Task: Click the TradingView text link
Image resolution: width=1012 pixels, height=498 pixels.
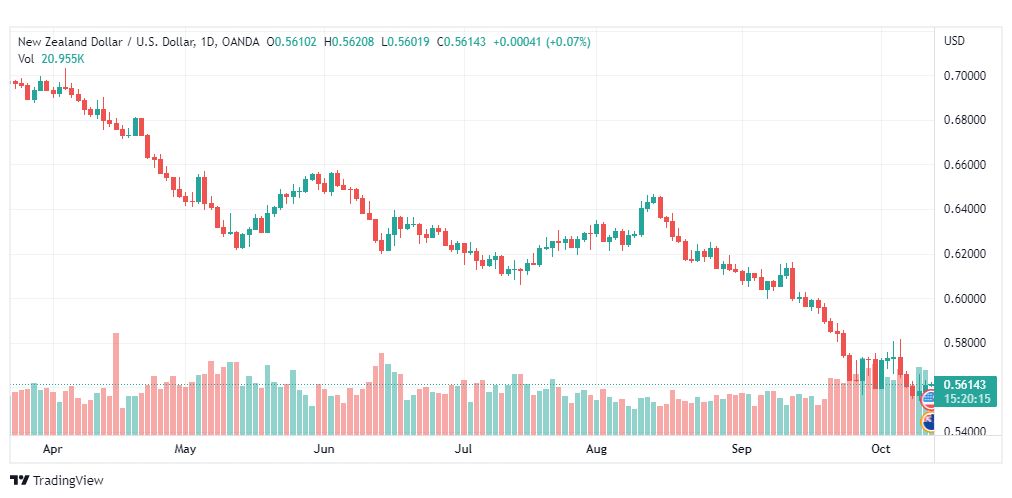Action: point(68,481)
